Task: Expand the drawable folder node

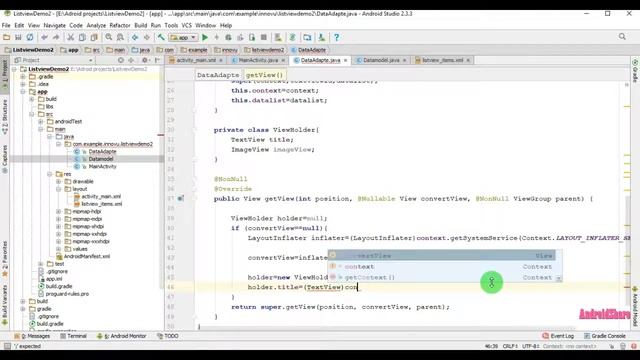Action: [x=58, y=181]
